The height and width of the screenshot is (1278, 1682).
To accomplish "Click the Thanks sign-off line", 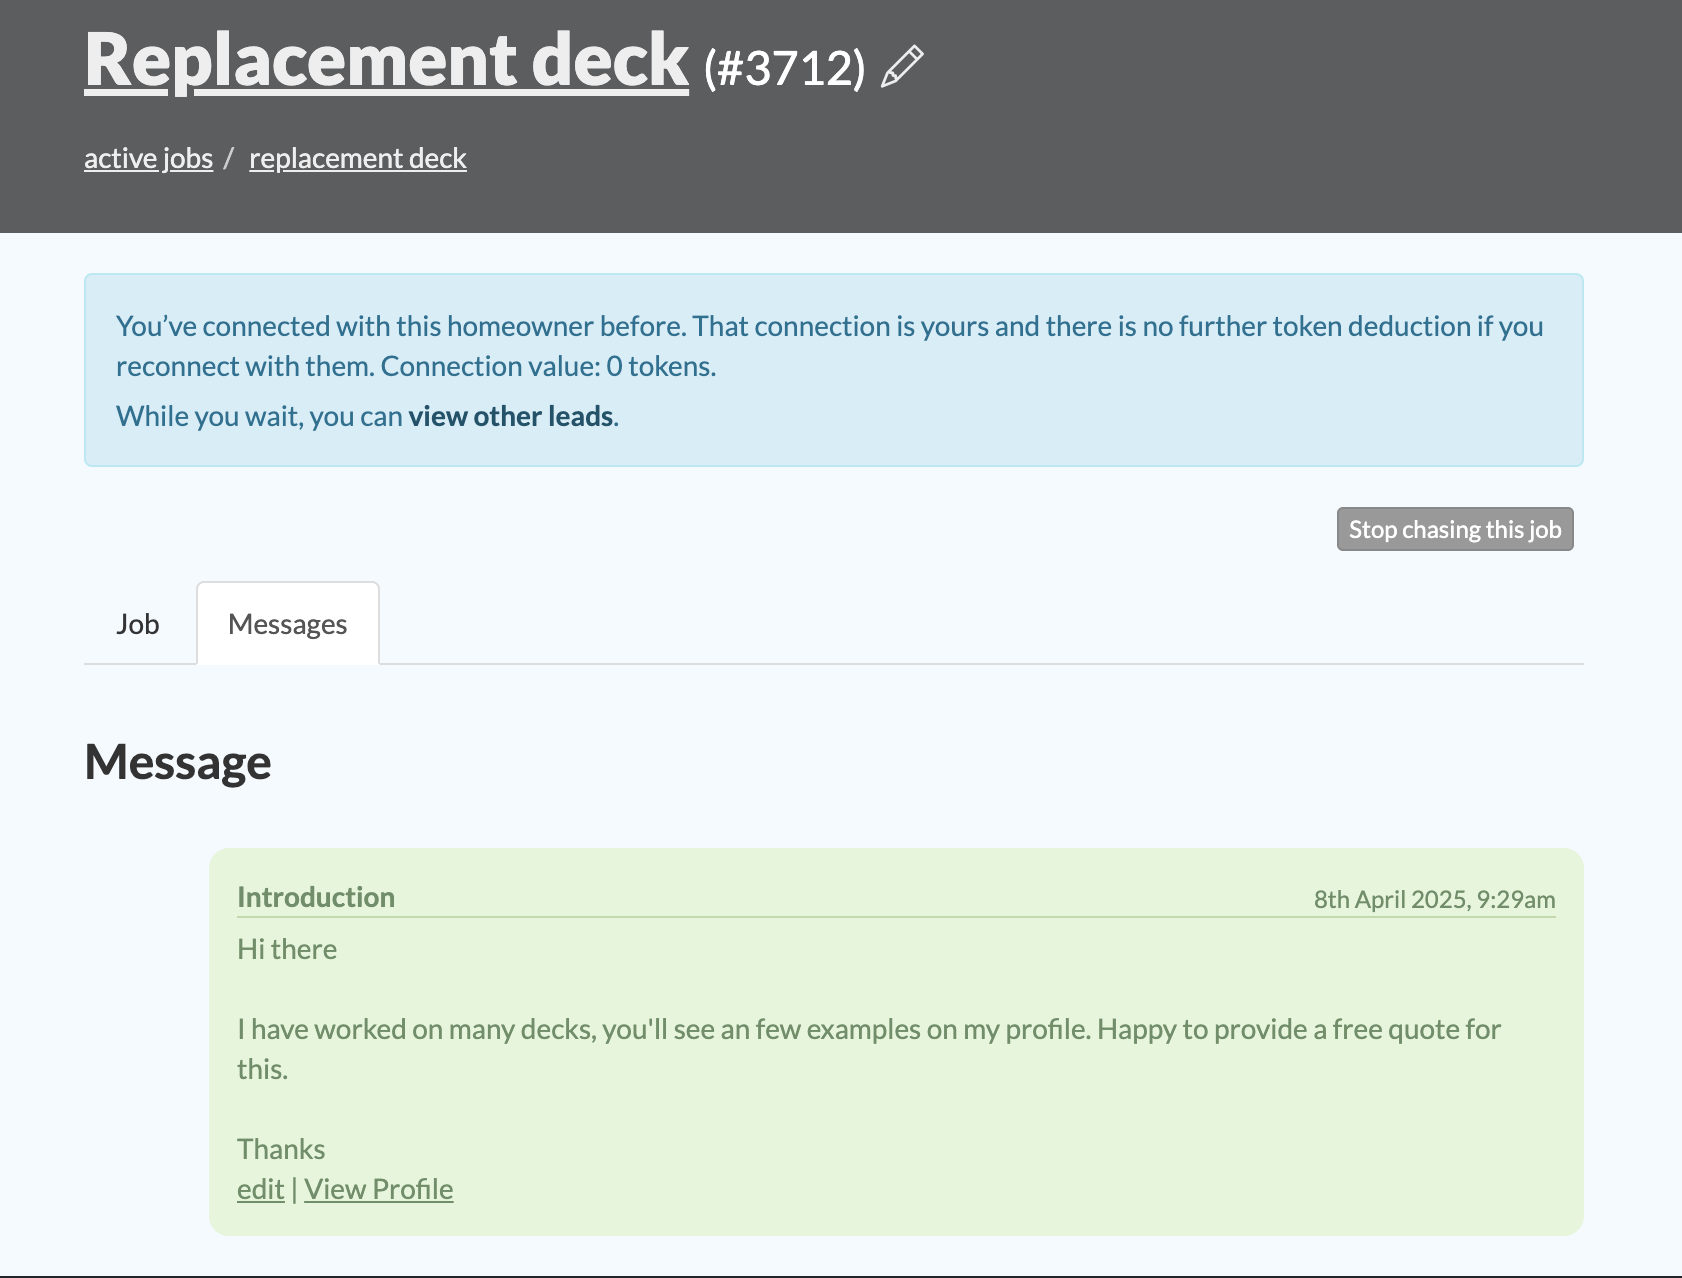I will click(281, 1149).
